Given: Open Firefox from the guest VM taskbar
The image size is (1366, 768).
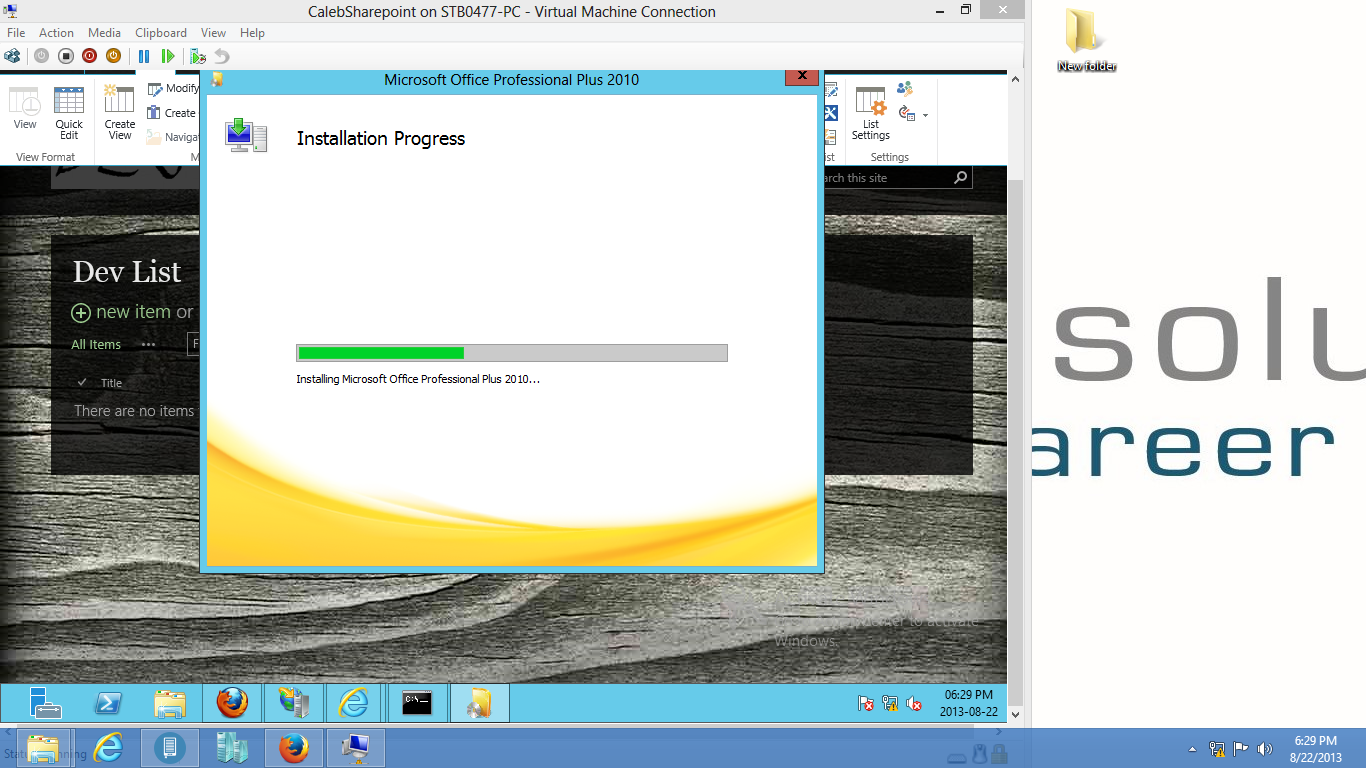Looking at the screenshot, I should [x=232, y=703].
